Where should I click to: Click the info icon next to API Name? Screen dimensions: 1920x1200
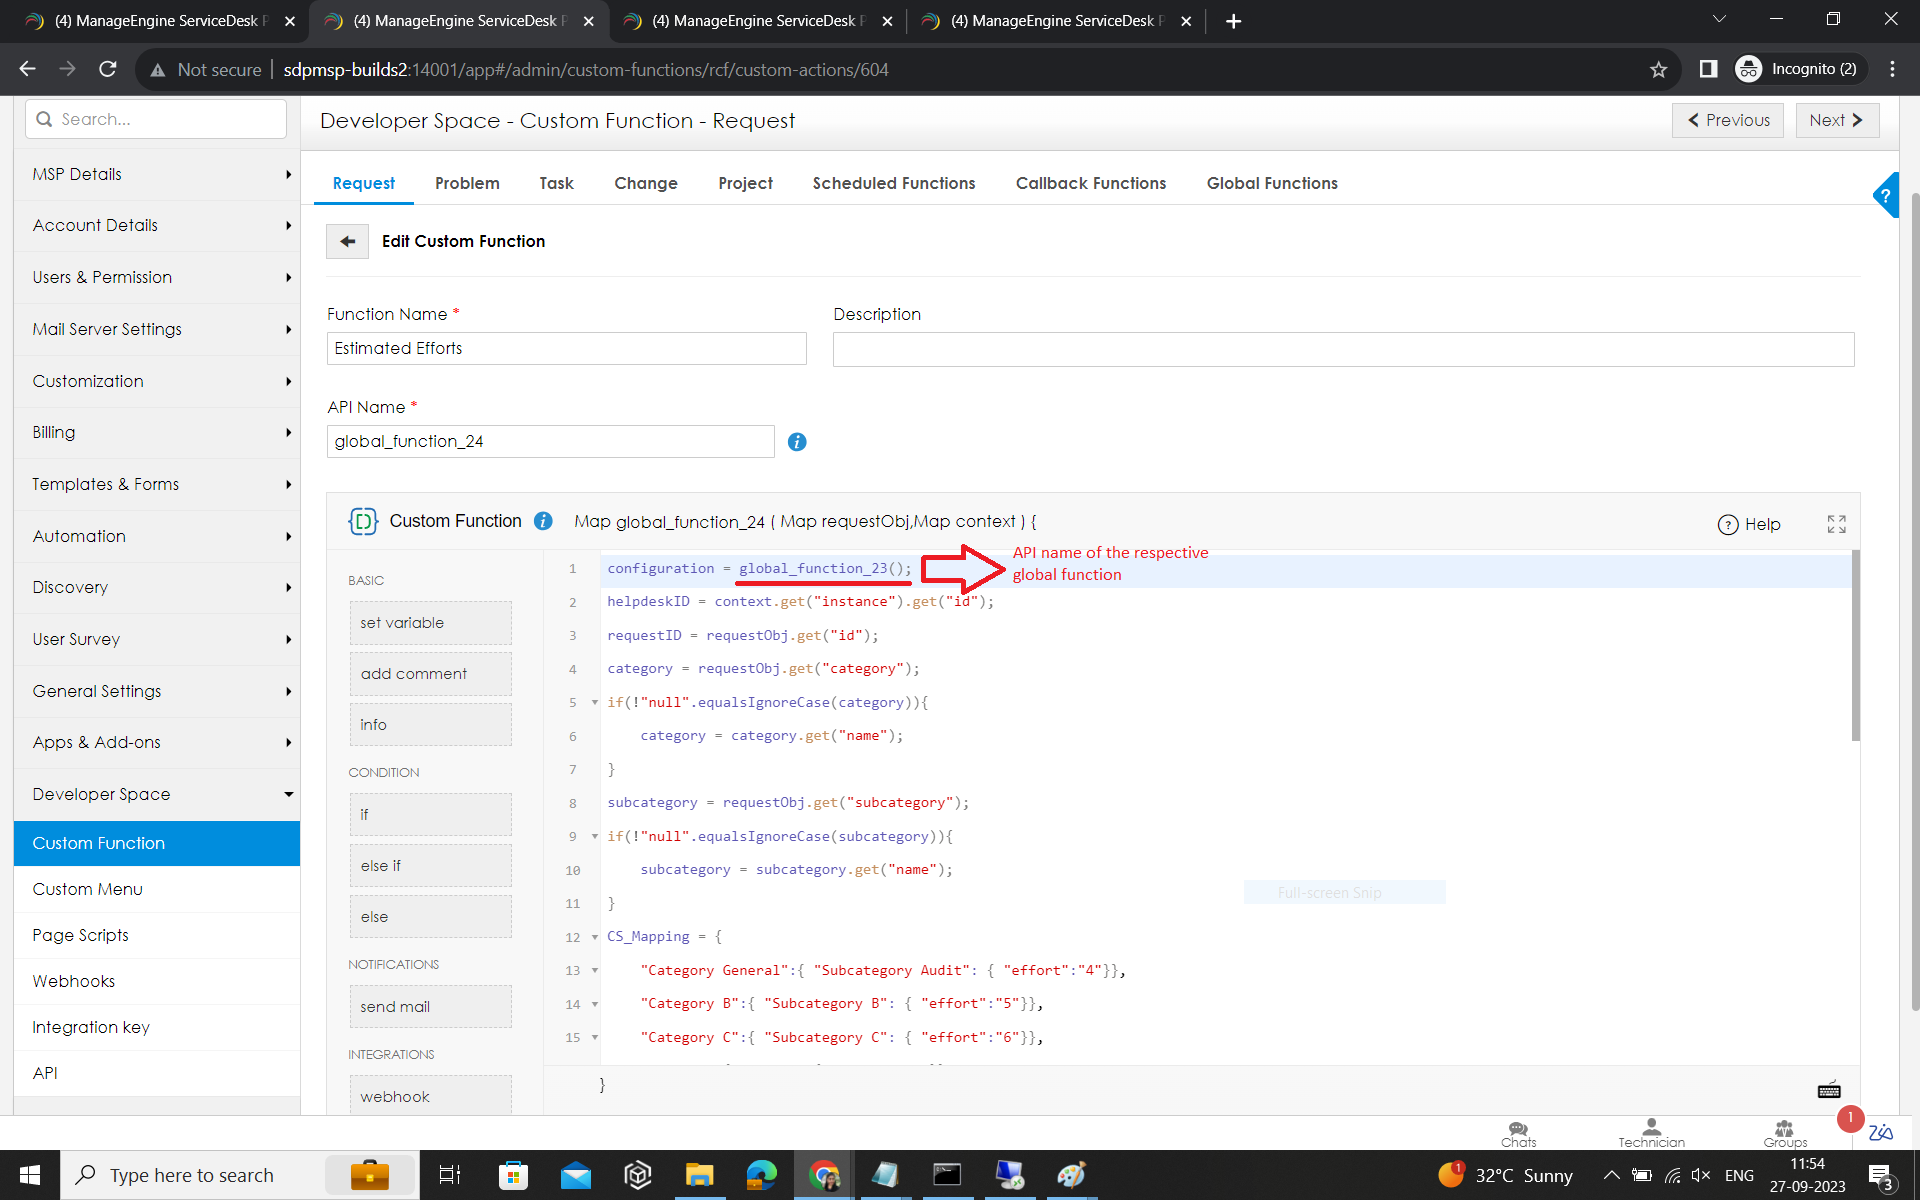click(x=797, y=442)
